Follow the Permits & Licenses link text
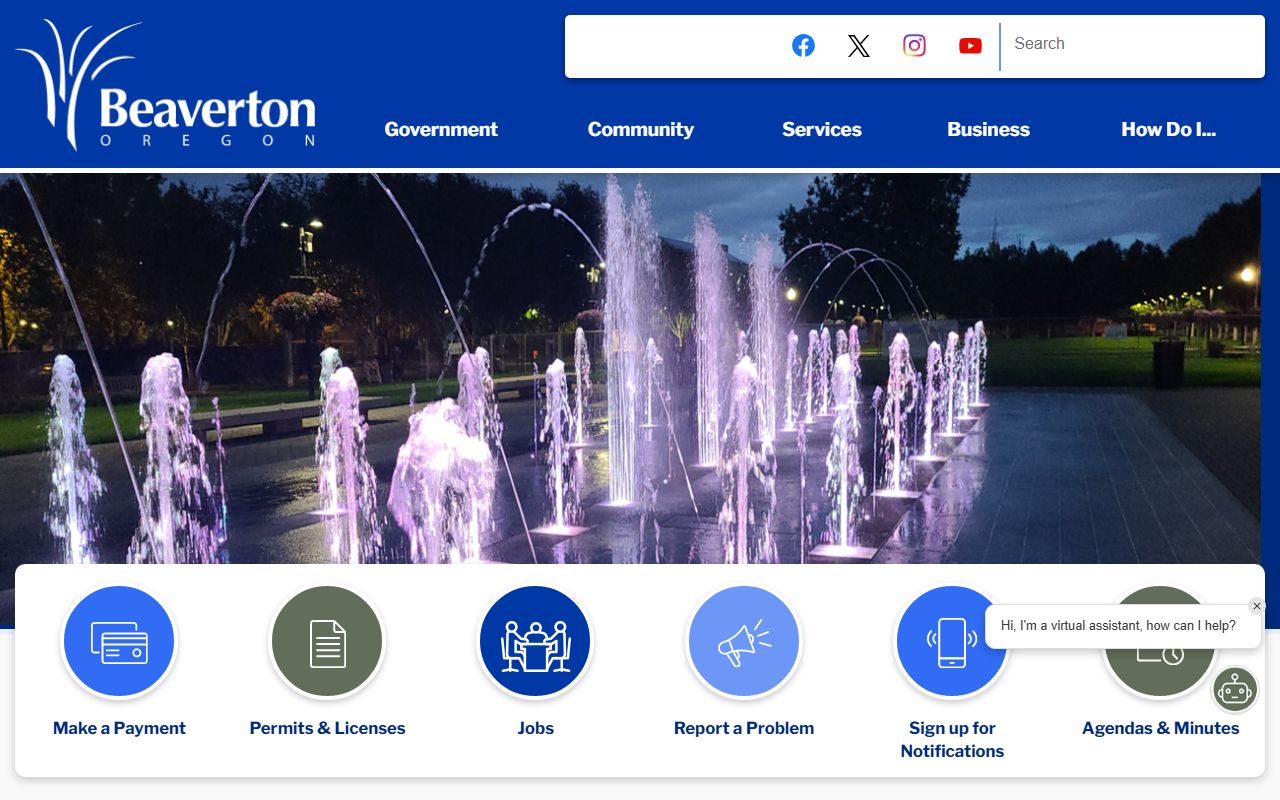This screenshot has width=1280, height=800. tap(327, 728)
